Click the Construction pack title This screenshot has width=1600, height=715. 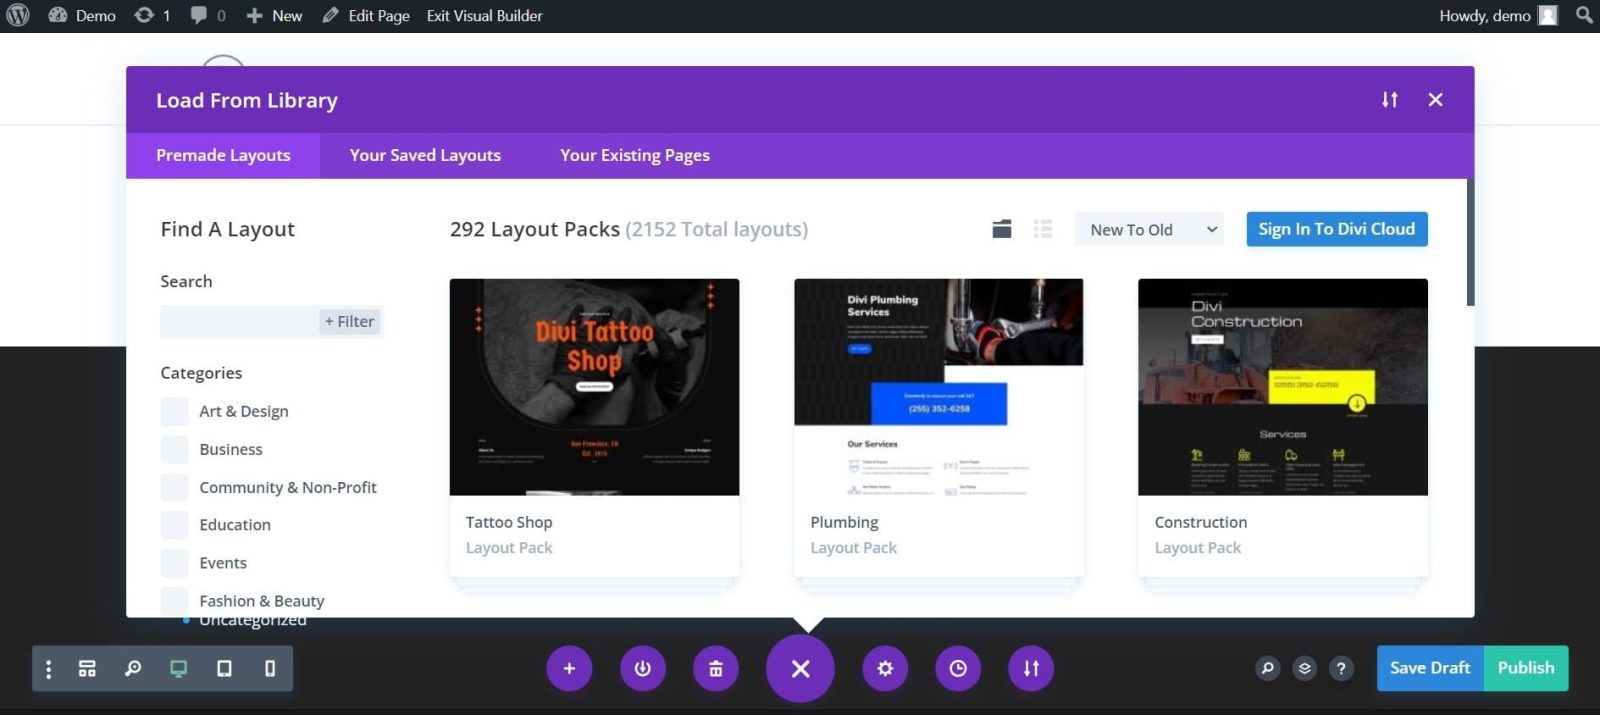pyautogui.click(x=1200, y=522)
